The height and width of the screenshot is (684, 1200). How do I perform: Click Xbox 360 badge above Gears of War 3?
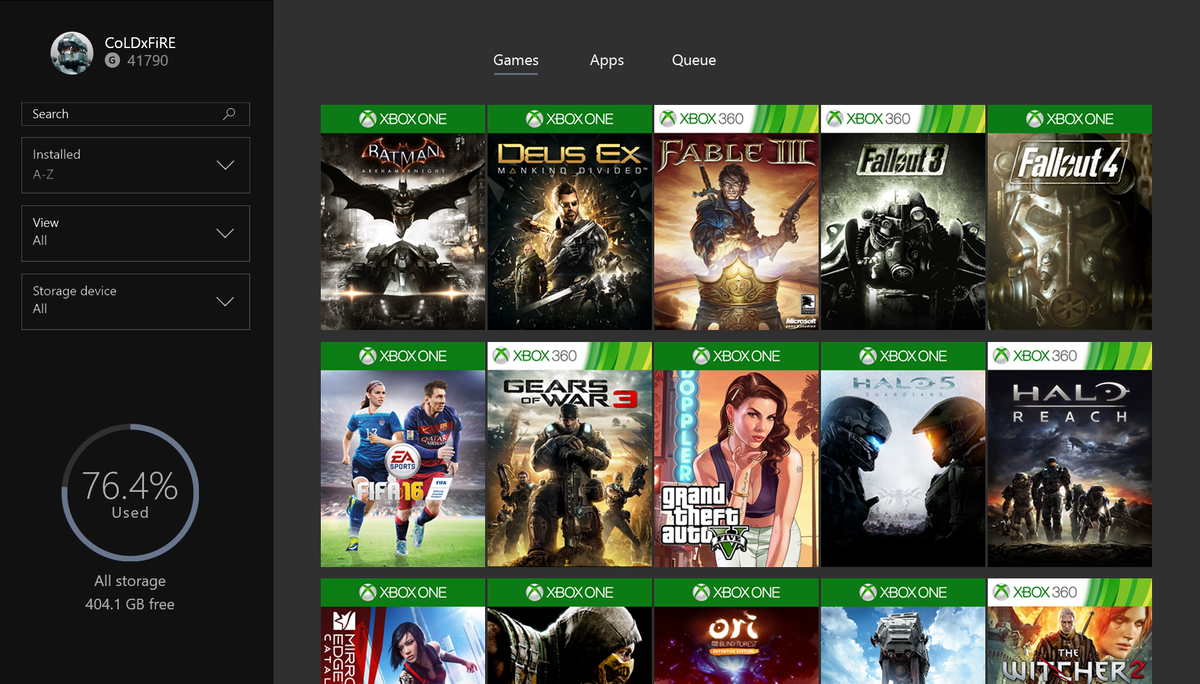click(569, 356)
